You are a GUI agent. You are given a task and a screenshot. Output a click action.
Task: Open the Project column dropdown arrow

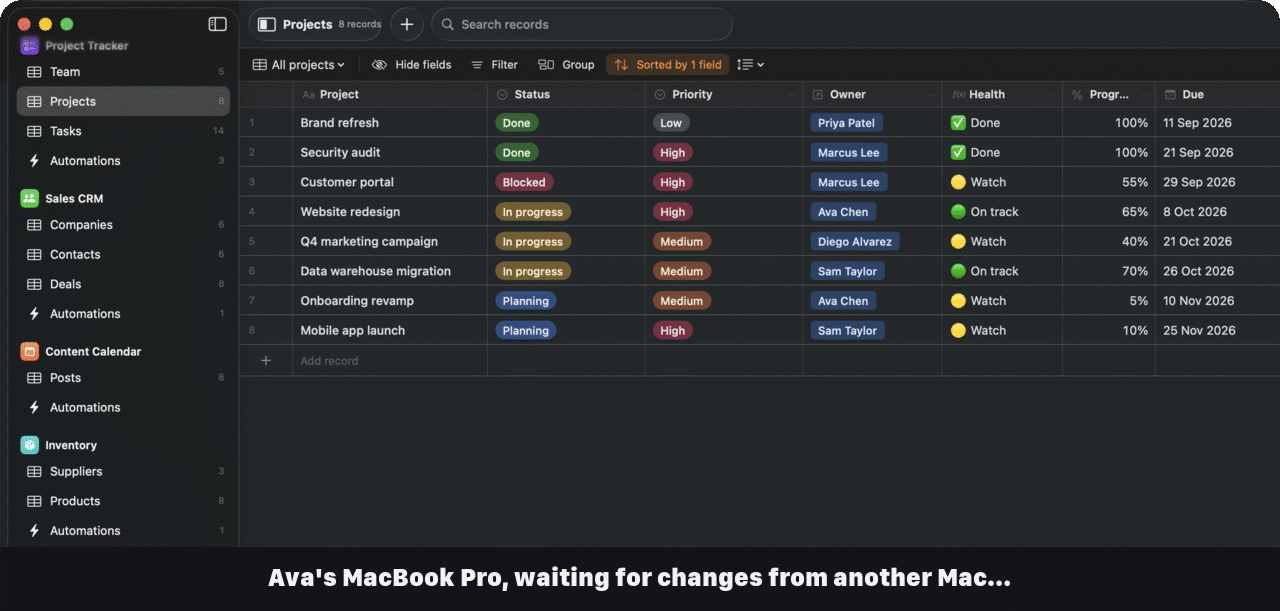pyautogui.click(x=476, y=95)
